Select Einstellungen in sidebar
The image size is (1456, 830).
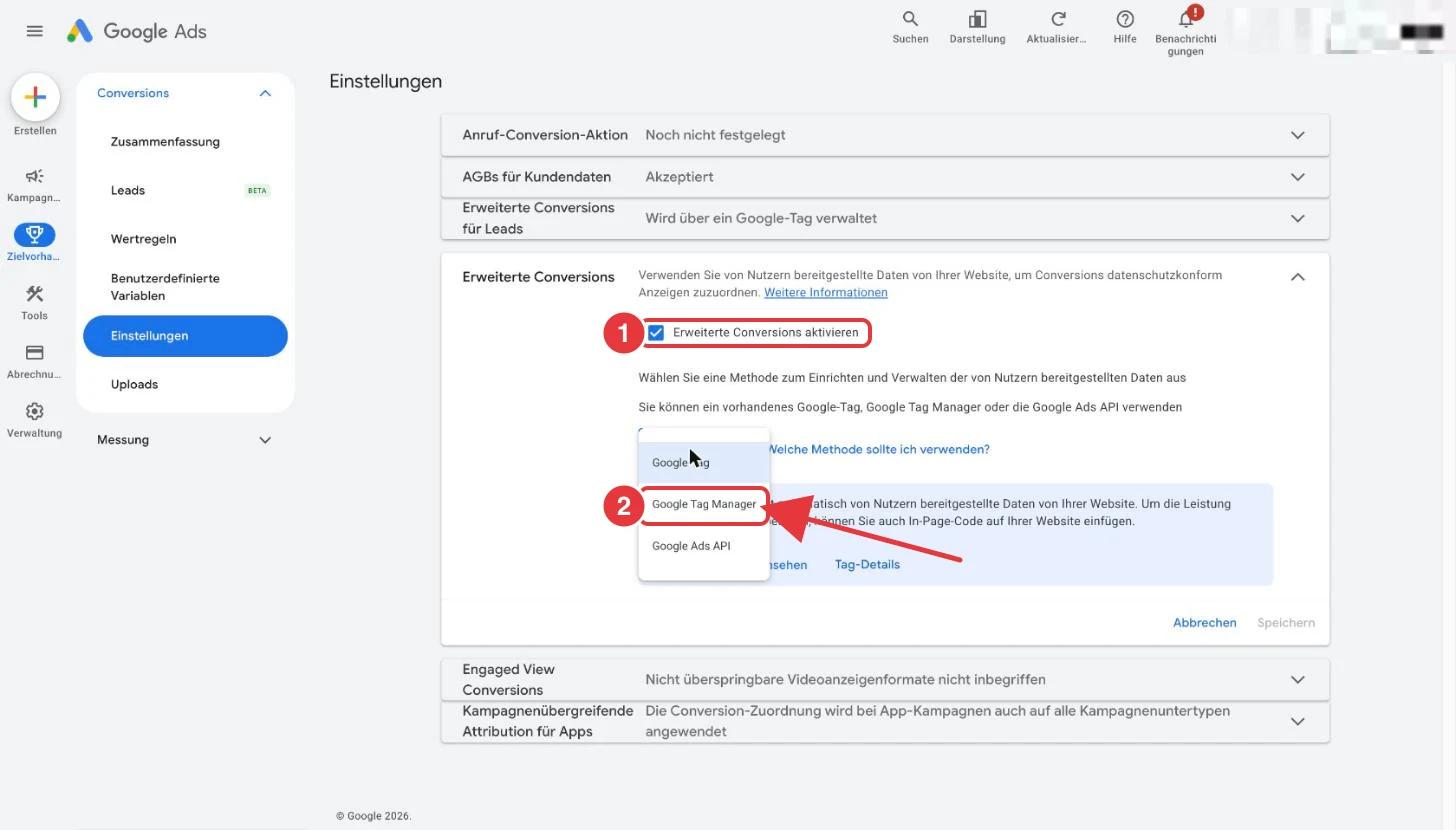[185, 336]
